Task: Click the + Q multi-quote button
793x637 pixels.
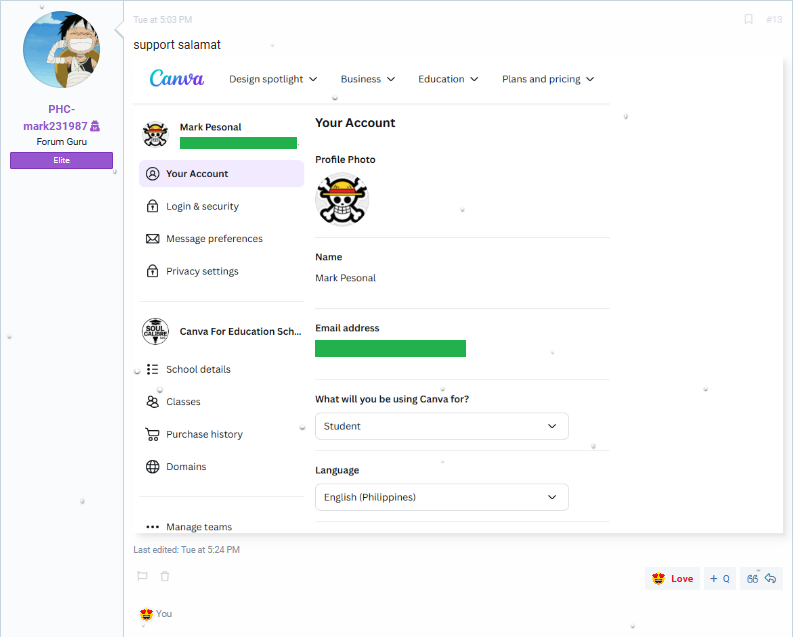Action: tap(719, 578)
